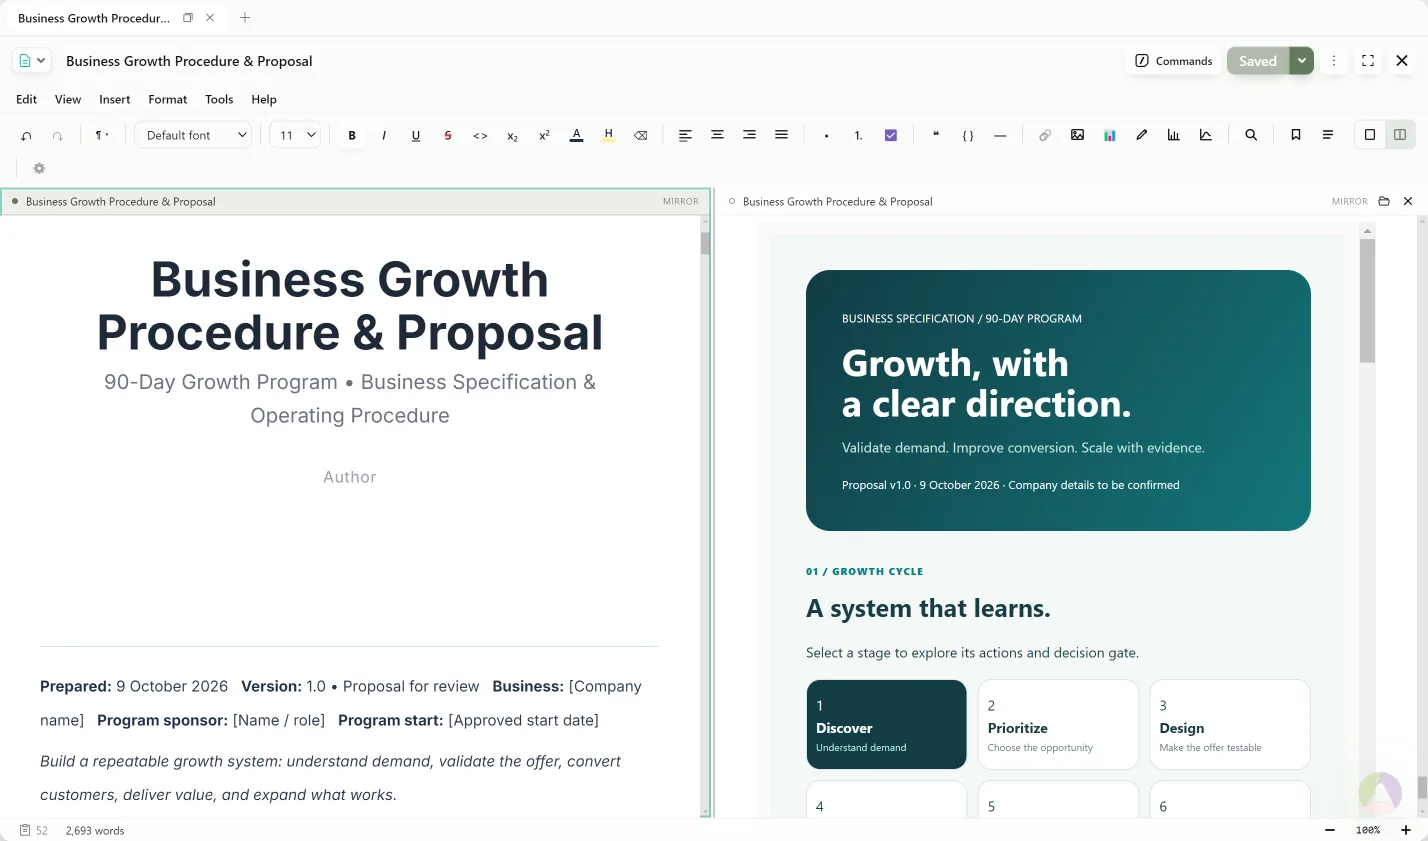Open the drawing pencil tool

[1141, 135]
